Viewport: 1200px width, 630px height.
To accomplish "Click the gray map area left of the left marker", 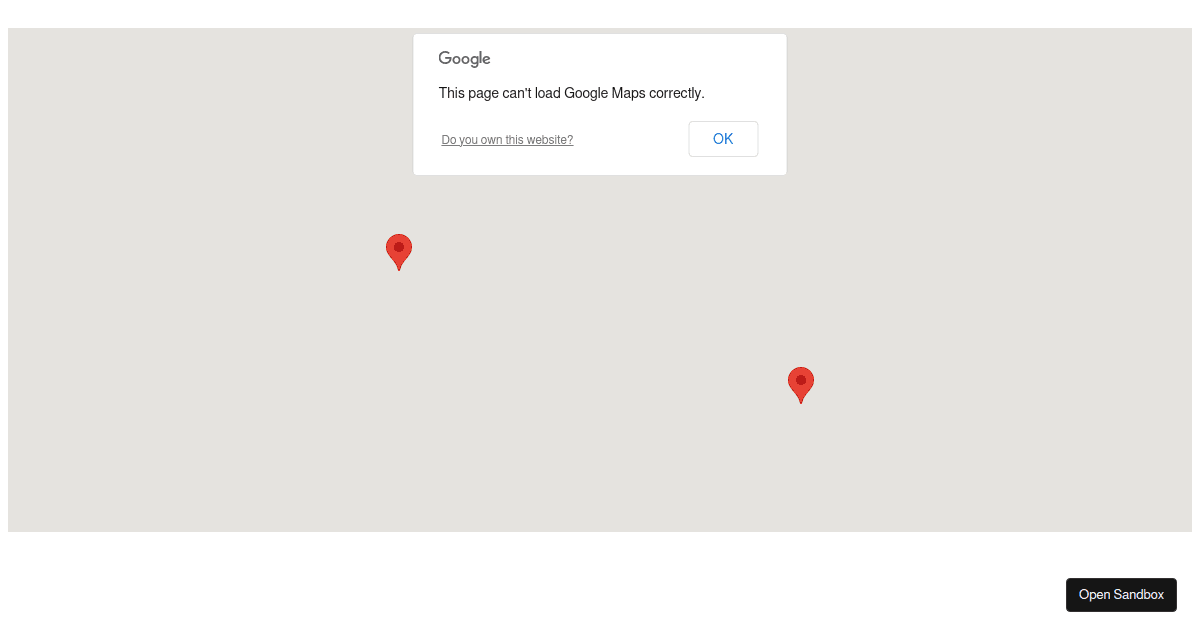I will [x=200, y=251].
